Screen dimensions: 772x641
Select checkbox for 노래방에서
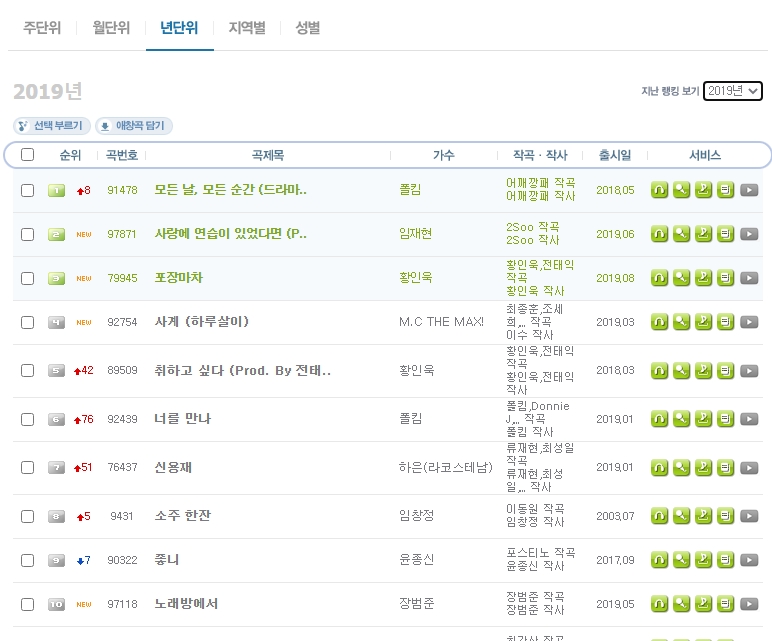[28, 604]
